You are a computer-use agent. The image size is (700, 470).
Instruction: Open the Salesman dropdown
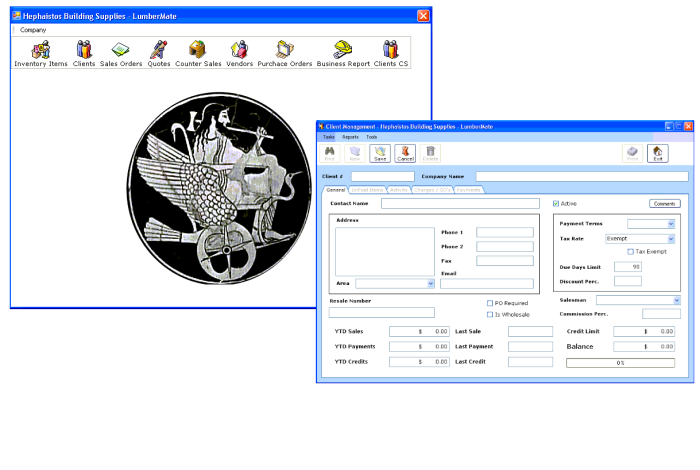coord(677,300)
